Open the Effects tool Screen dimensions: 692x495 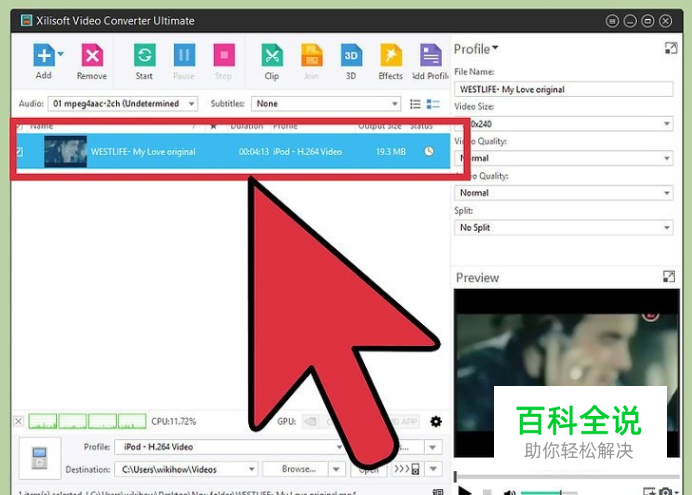391,56
